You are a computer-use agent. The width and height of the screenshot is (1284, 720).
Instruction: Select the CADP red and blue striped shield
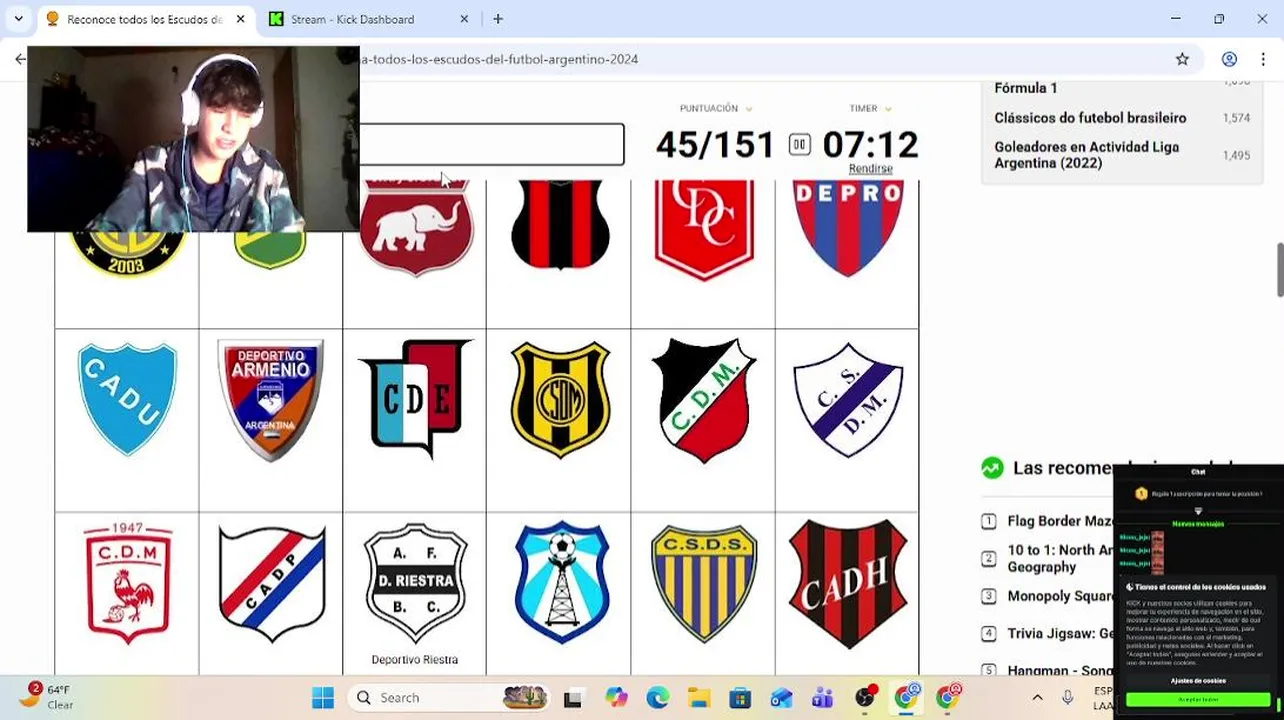(x=271, y=584)
